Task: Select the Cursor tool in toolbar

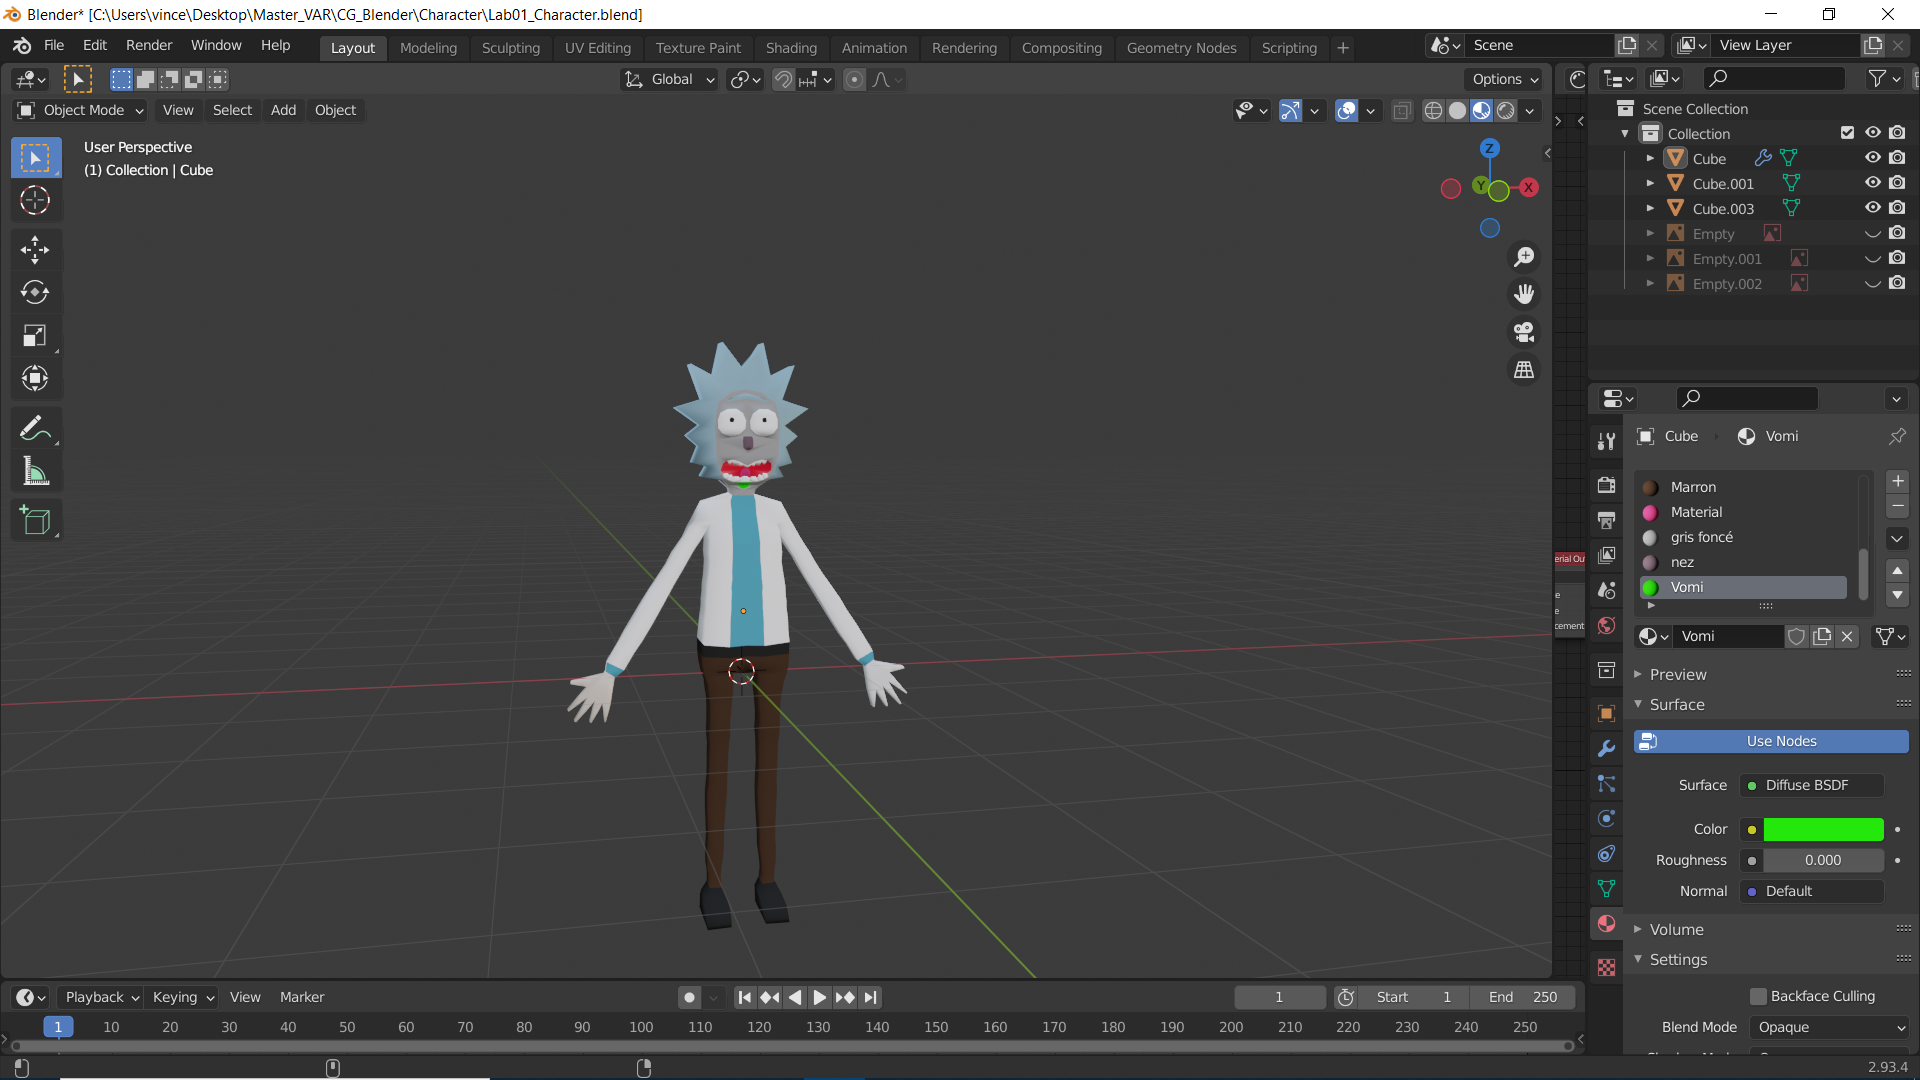Action: pyautogui.click(x=35, y=201)
